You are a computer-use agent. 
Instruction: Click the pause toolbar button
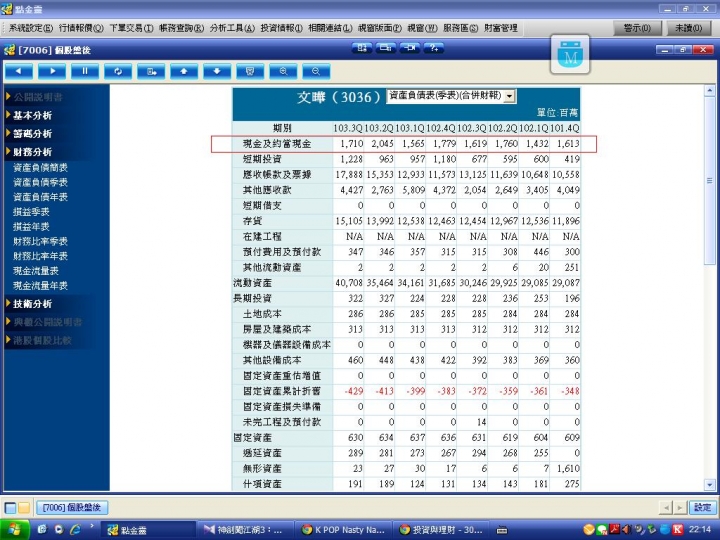point(84,72)
